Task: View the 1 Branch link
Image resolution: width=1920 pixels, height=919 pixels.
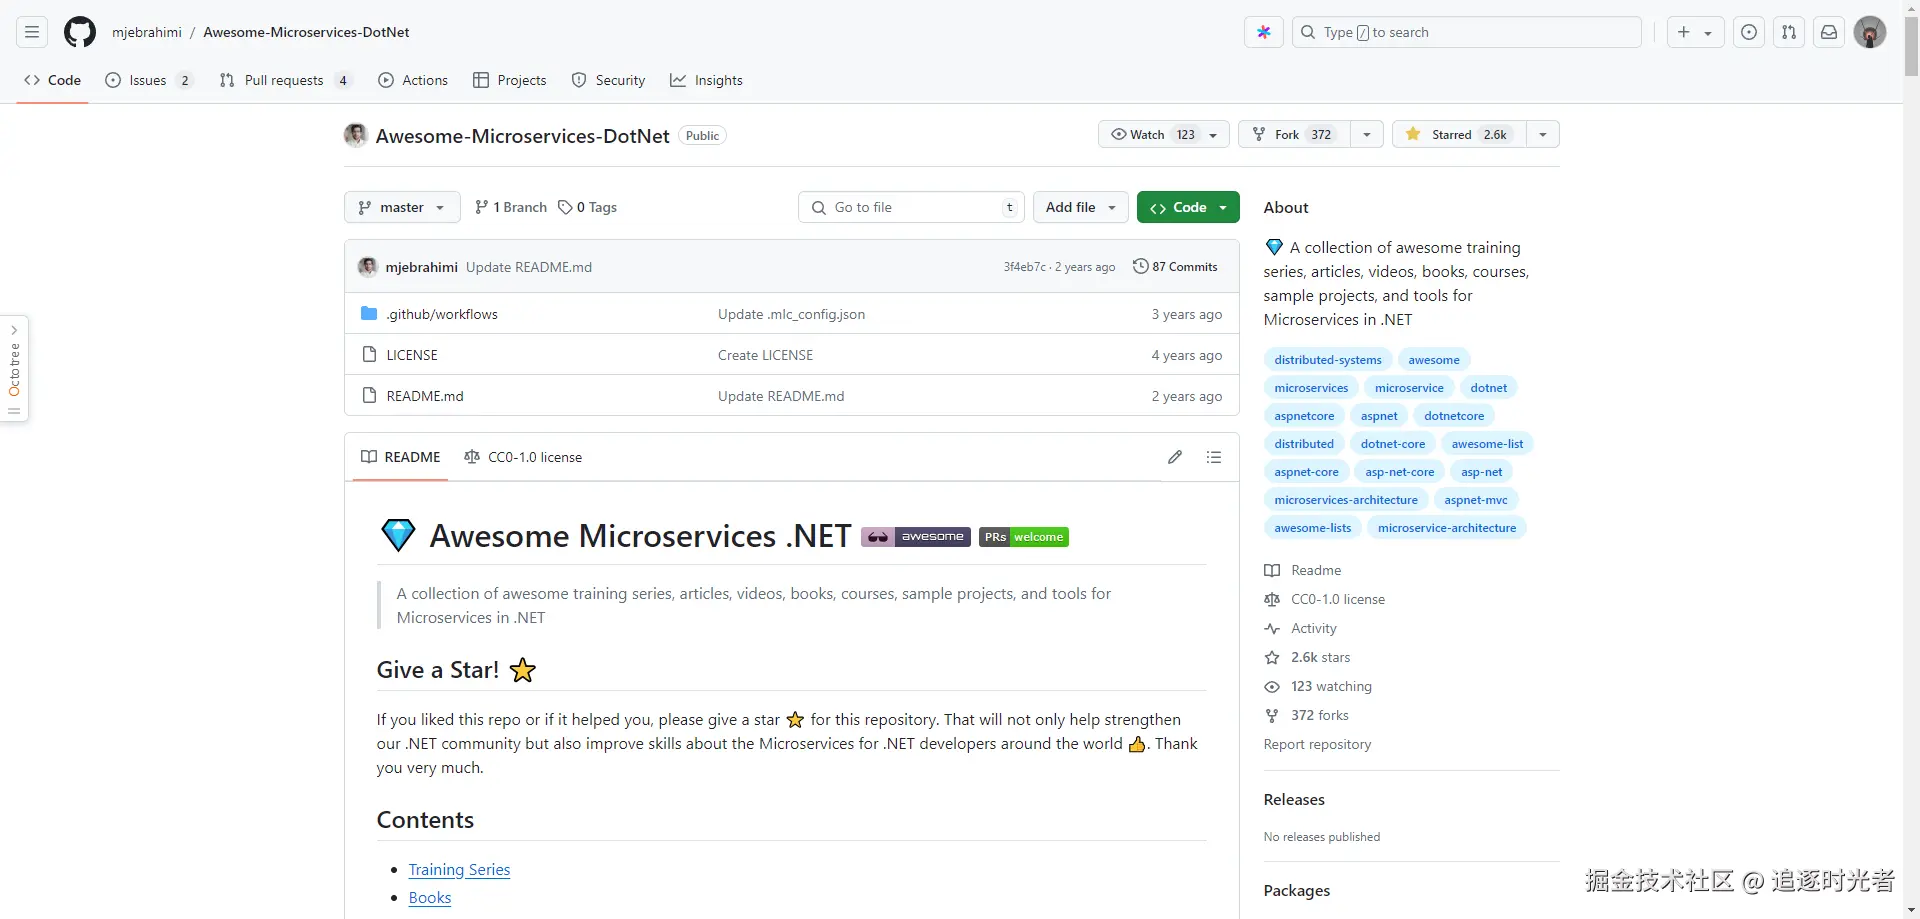Action: coord(511,207)
